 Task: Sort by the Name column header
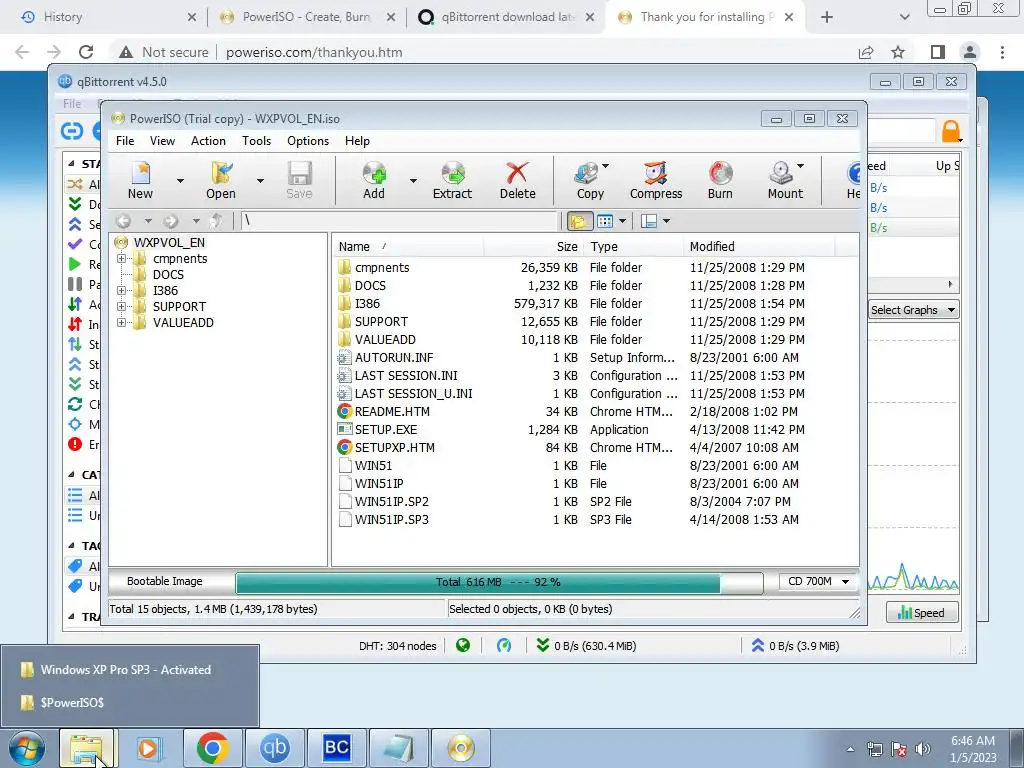click(x=408, y=246)
